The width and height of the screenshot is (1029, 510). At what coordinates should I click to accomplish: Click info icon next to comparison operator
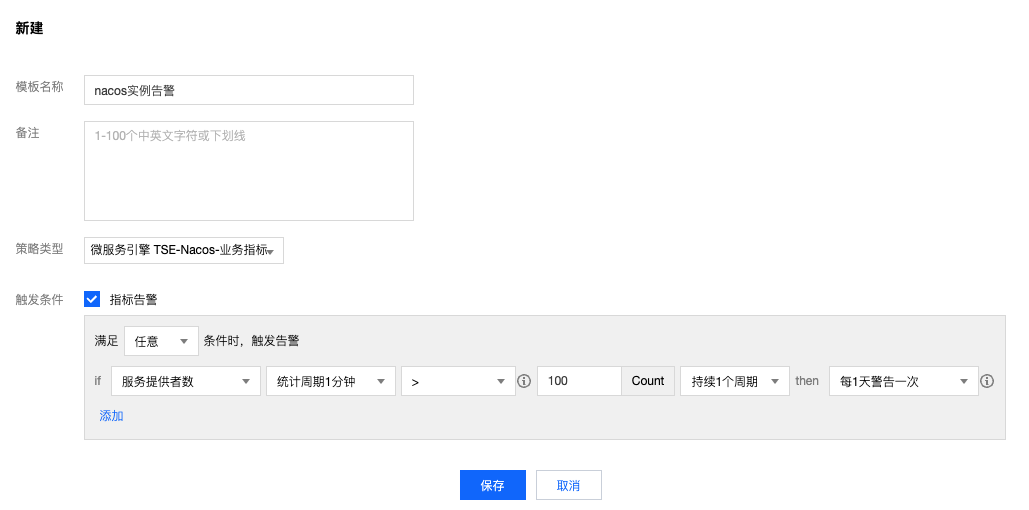tap(524, 381)
